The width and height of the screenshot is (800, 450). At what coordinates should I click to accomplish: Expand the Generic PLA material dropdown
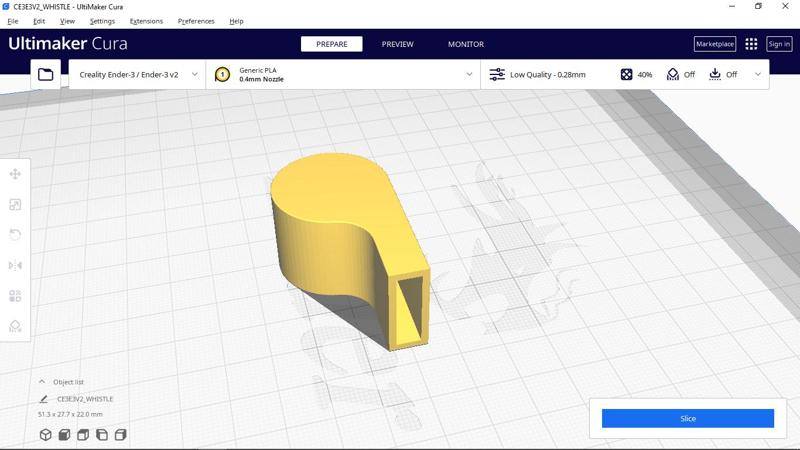pos(469,74)
